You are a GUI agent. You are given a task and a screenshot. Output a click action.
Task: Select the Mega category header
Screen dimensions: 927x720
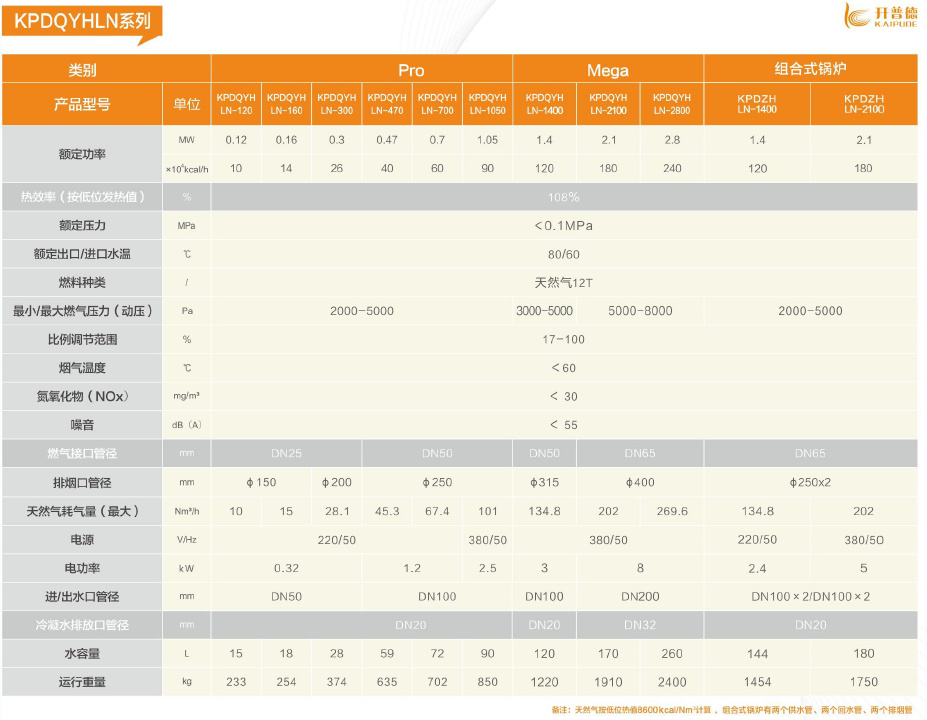(x=607, y=70)
